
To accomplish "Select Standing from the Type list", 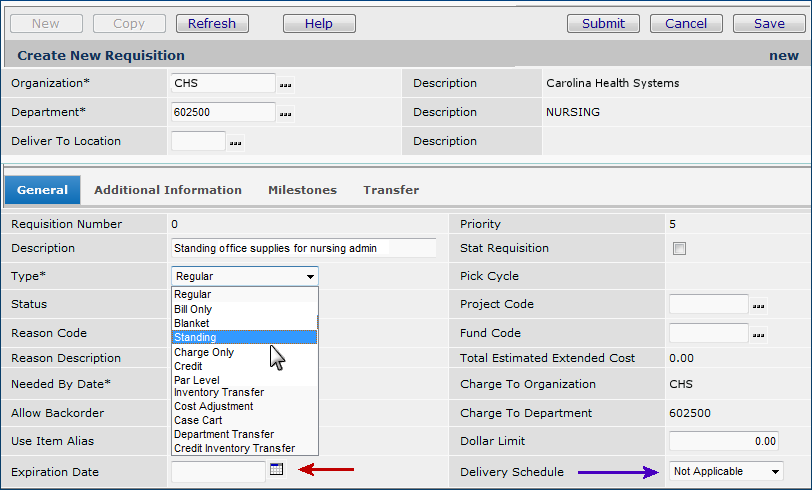I will (196, 338).
